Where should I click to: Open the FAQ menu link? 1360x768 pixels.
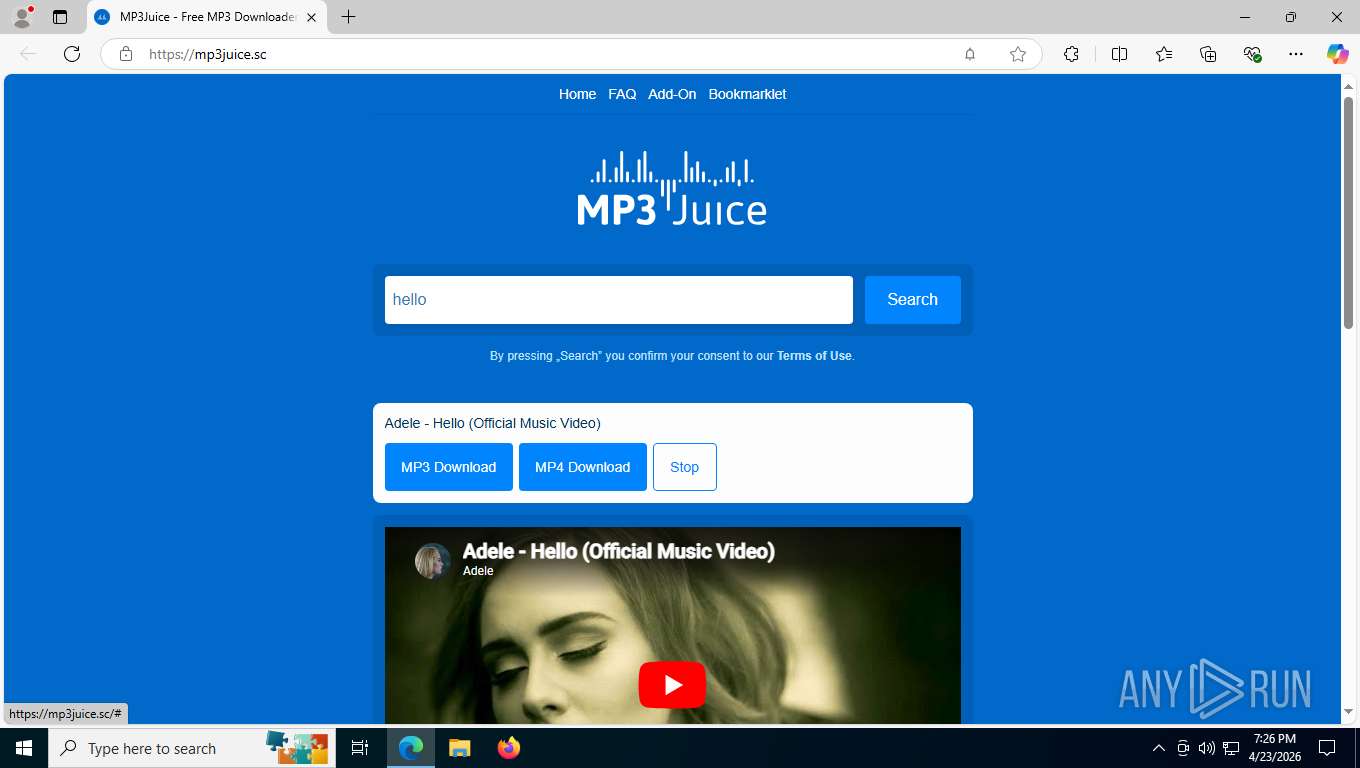point(622,94)
